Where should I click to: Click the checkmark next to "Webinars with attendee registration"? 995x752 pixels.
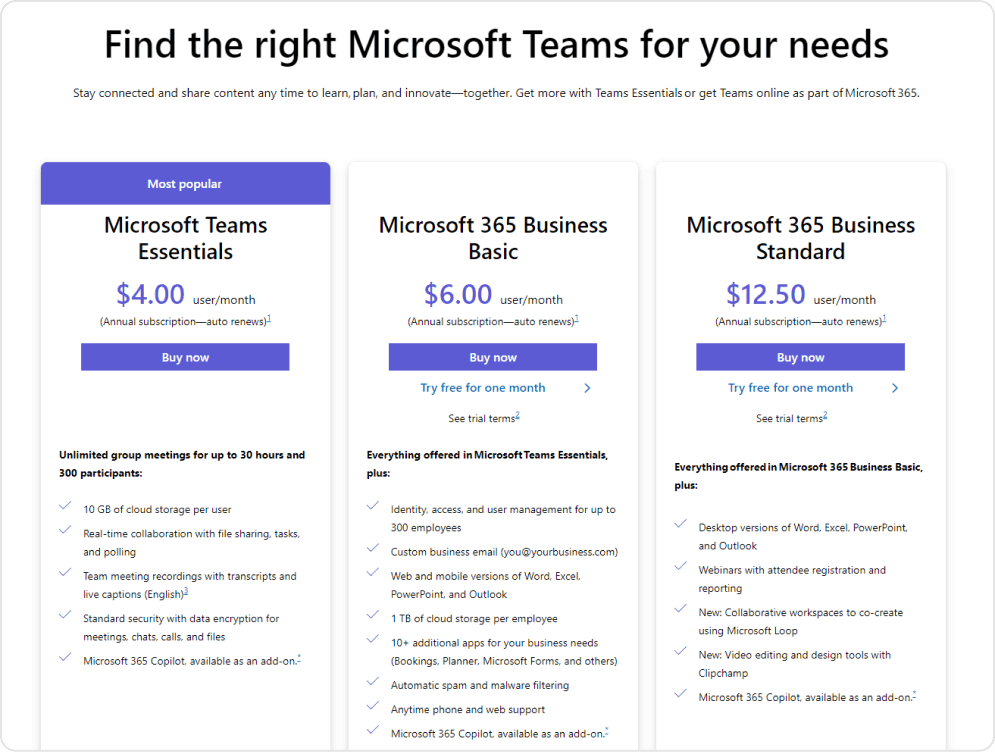[681, 570]
